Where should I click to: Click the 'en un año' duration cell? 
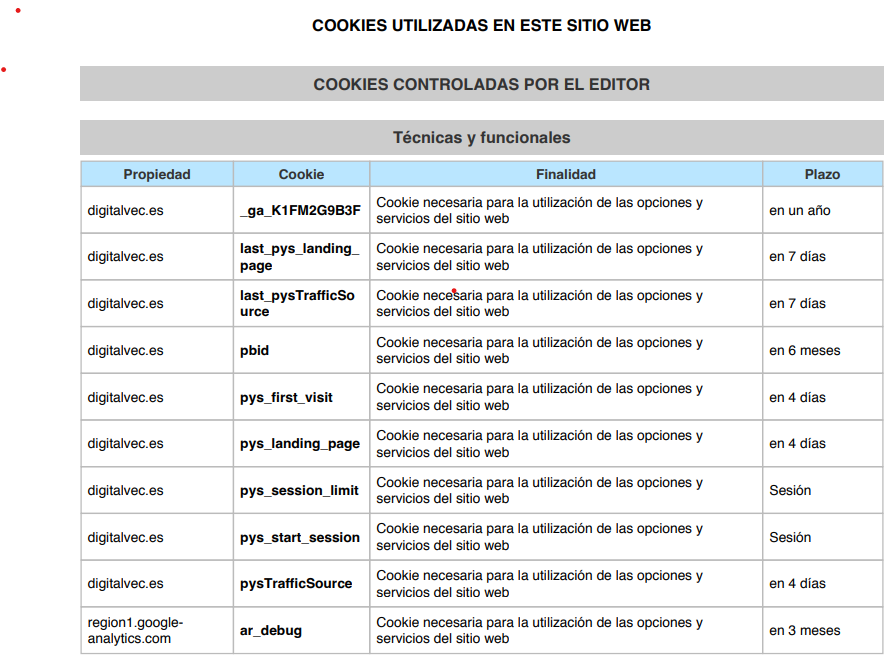pos(800,211)
